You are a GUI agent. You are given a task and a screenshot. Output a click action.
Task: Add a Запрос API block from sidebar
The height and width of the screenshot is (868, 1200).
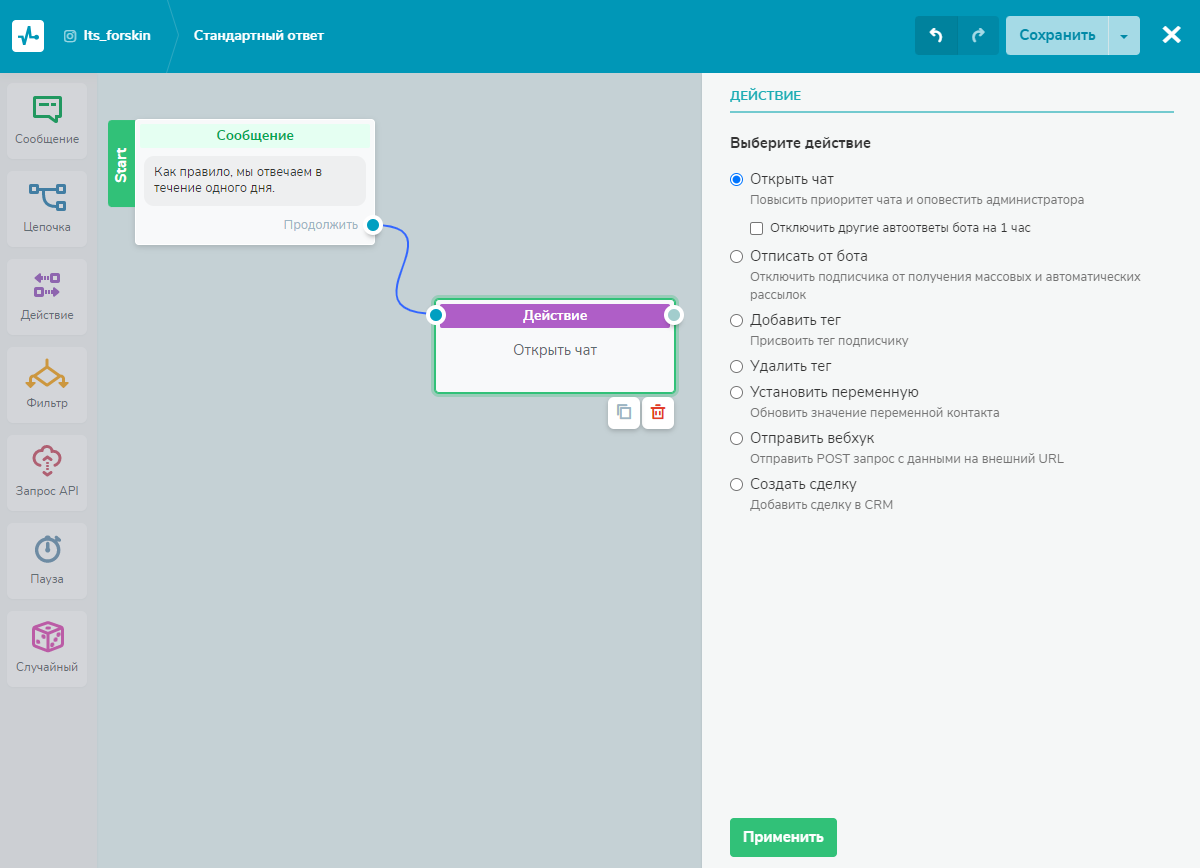47,472
